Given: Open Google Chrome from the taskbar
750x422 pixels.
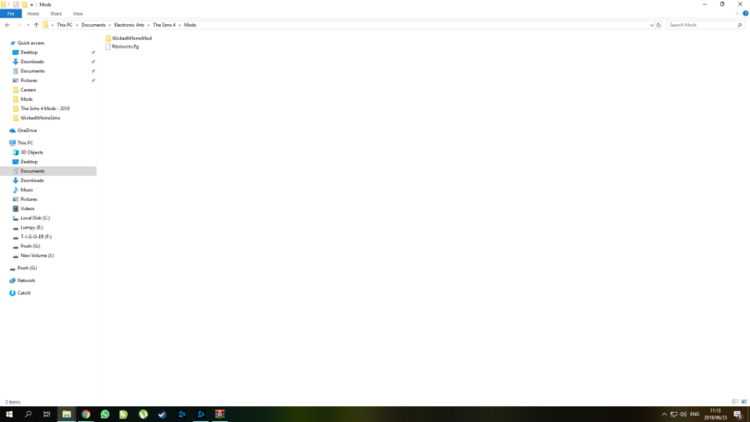Looking at the screenshot, I should coord(86,414).
